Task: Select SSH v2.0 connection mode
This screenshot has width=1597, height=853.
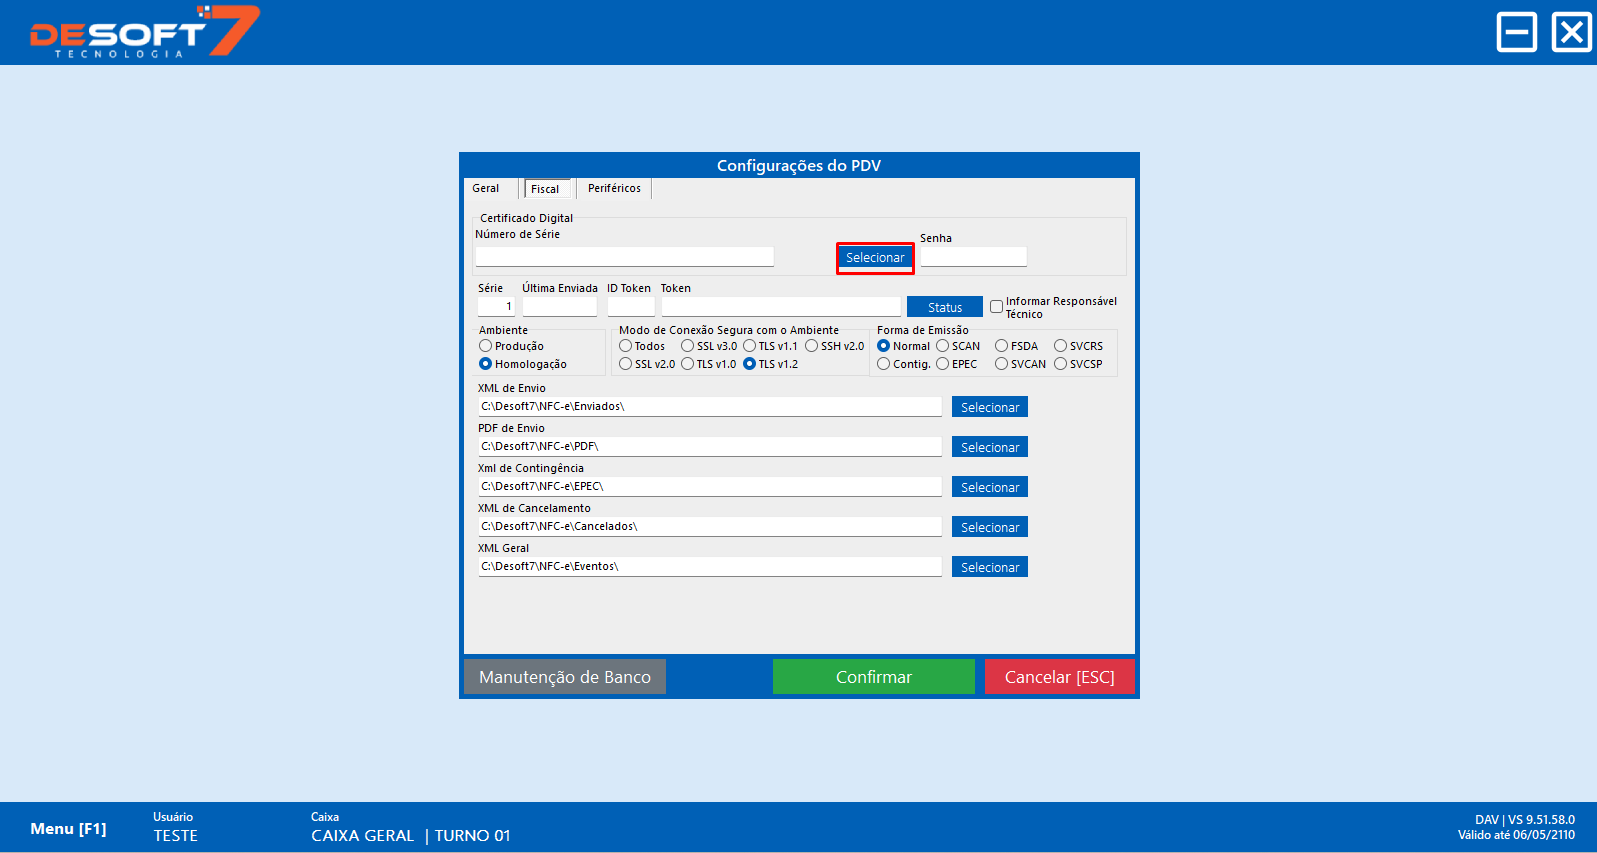Action: [x=811, y=346]
